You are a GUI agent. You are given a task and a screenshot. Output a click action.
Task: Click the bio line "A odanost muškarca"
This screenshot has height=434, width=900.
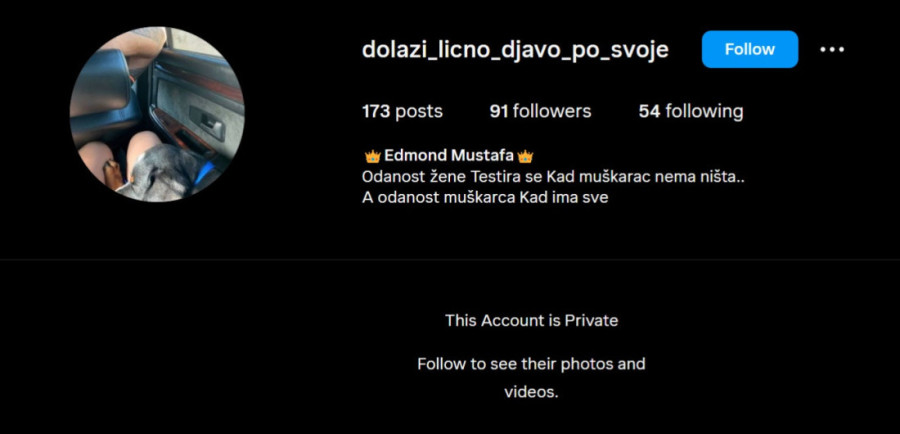485,197
